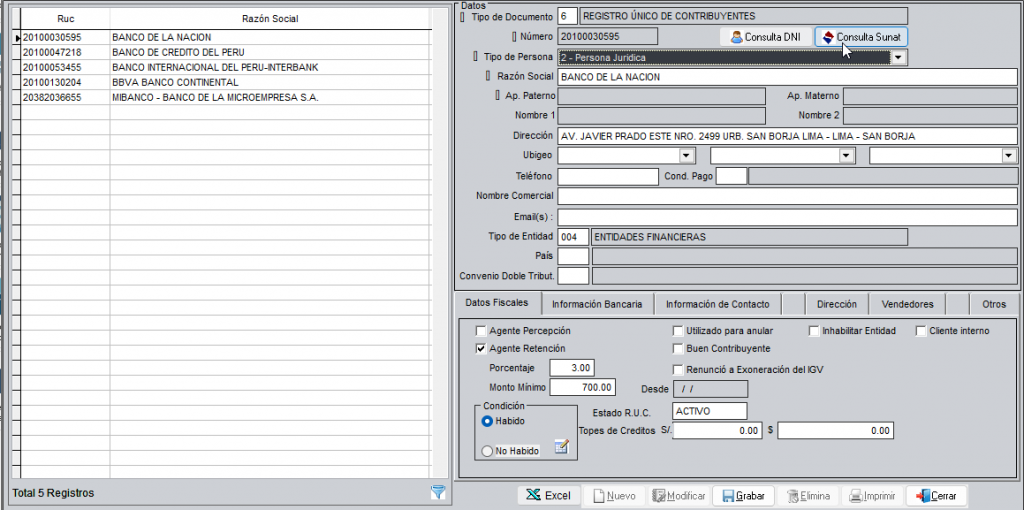
Task: Select the Habido radio option
Action: pyautogui.click(x=487, y=421)
